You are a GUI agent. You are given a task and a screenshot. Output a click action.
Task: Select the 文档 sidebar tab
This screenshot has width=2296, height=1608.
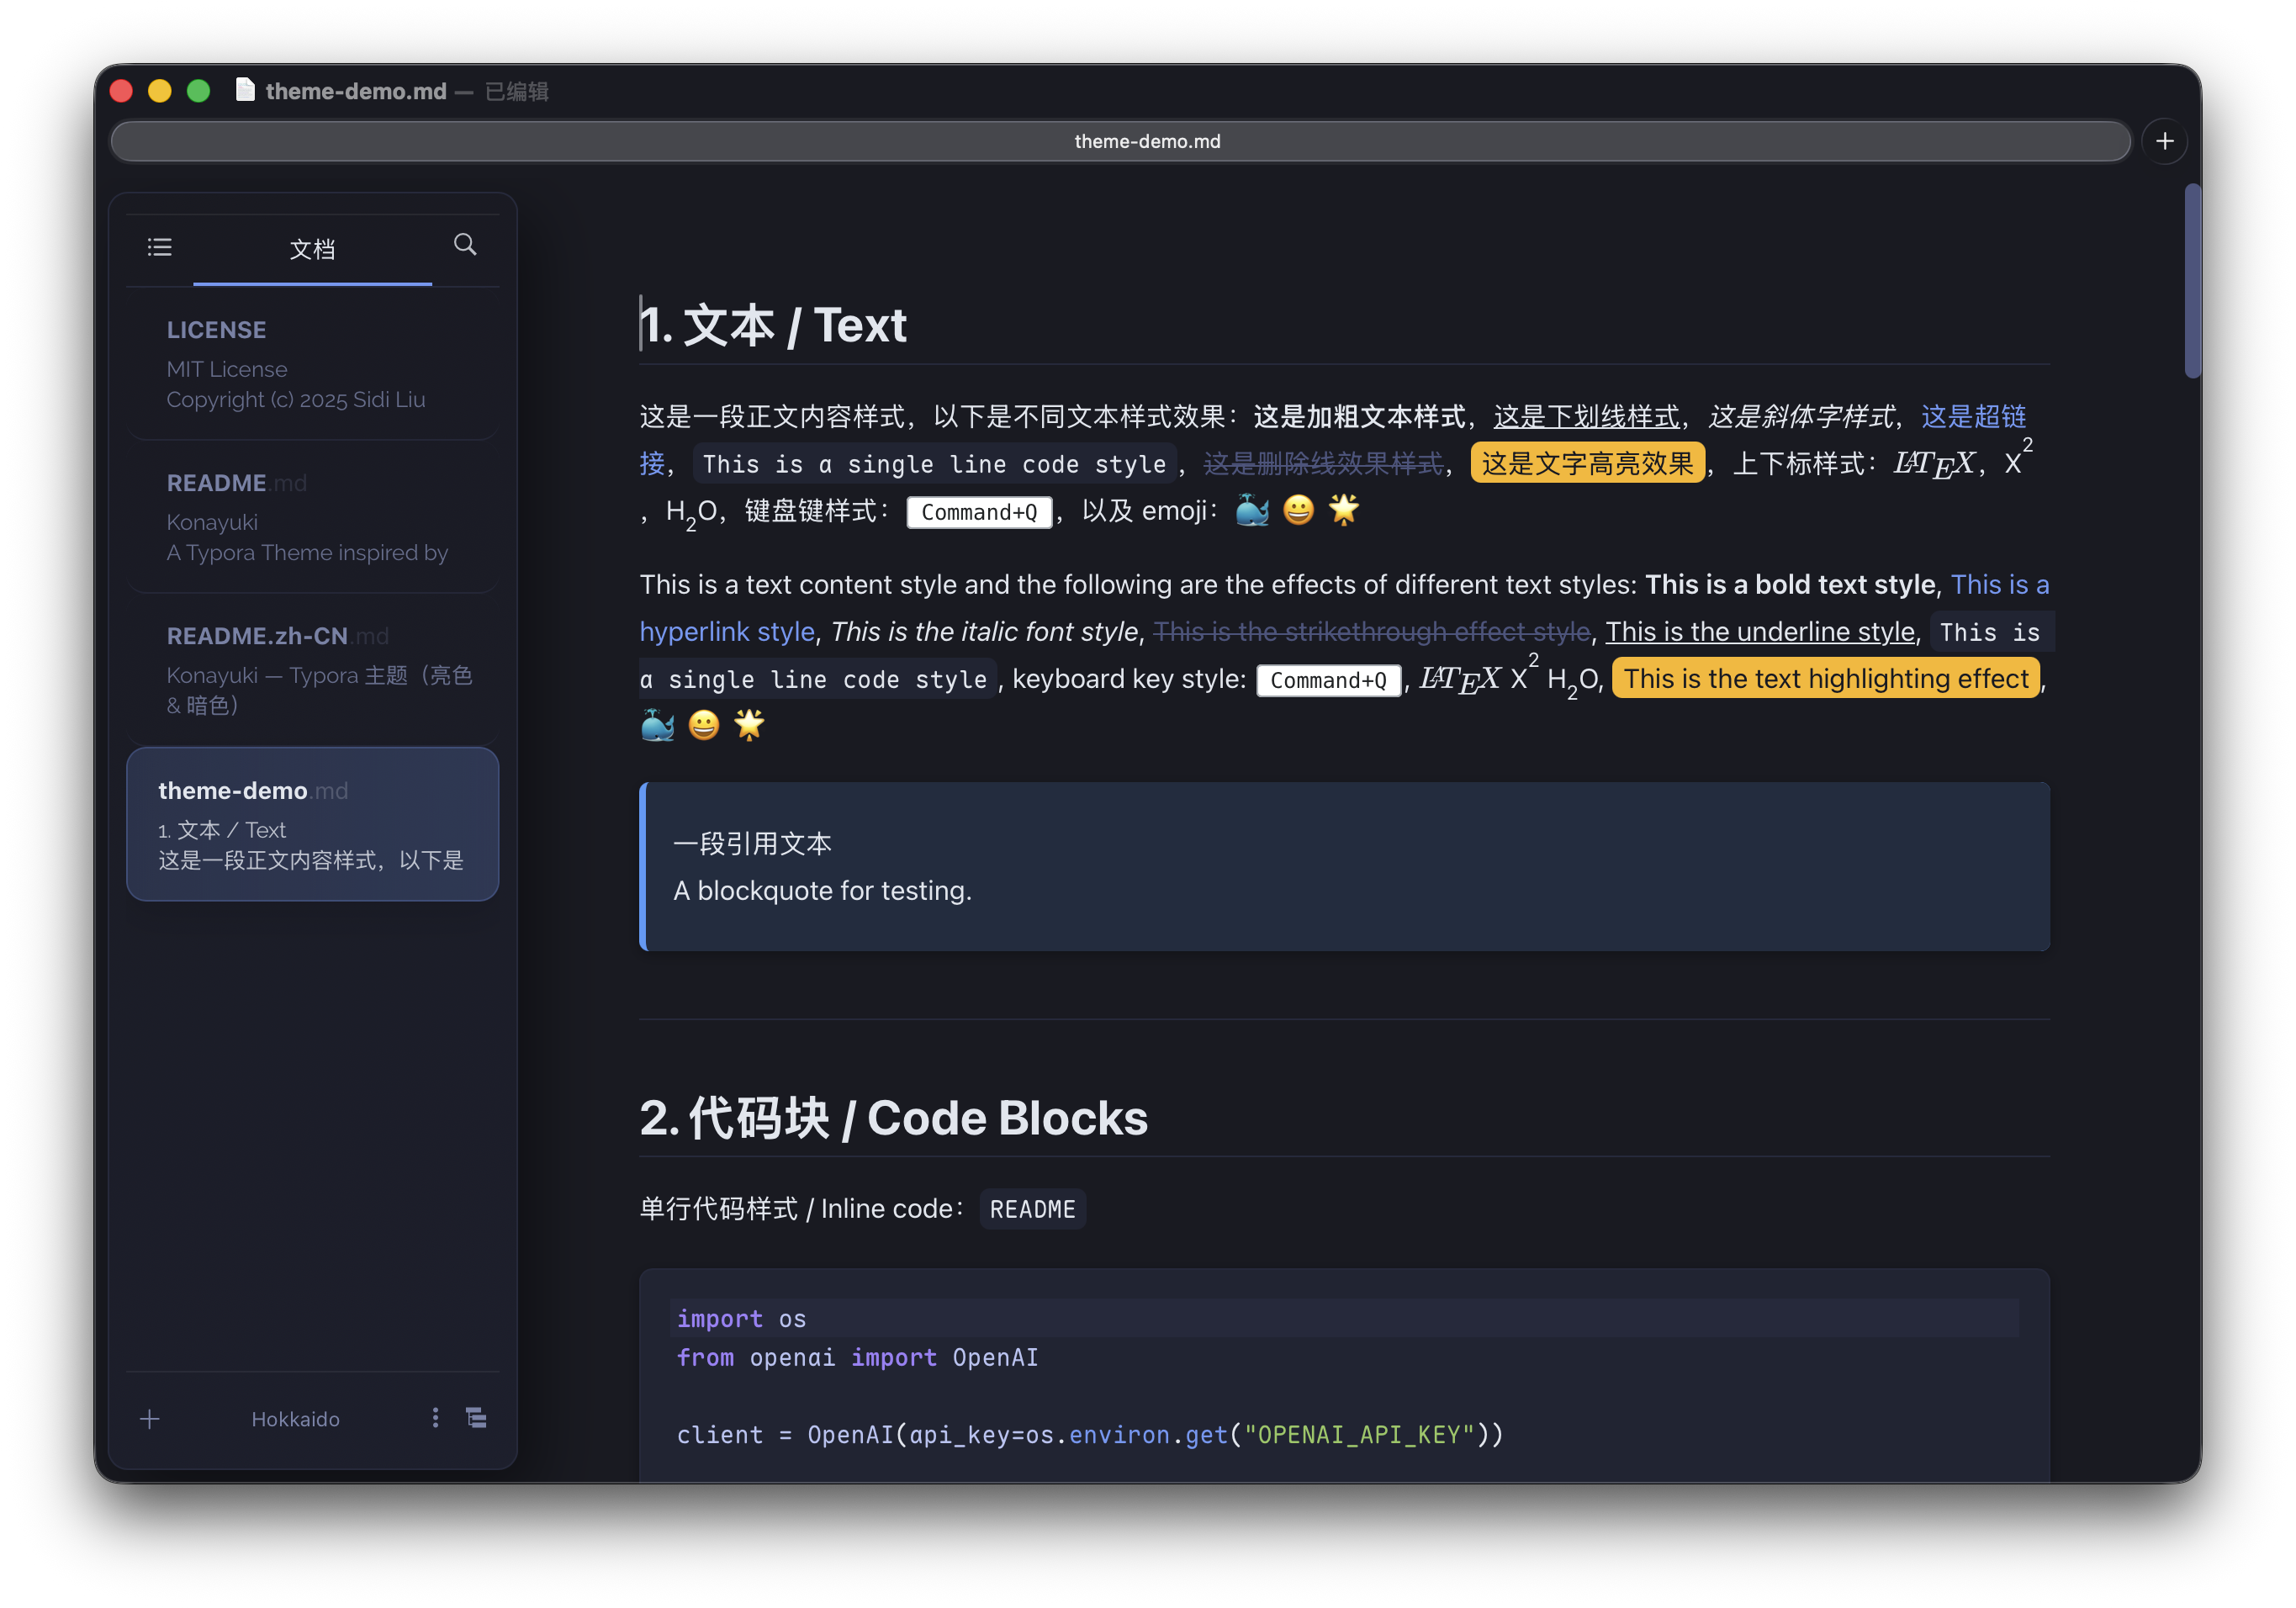[312, 249]
